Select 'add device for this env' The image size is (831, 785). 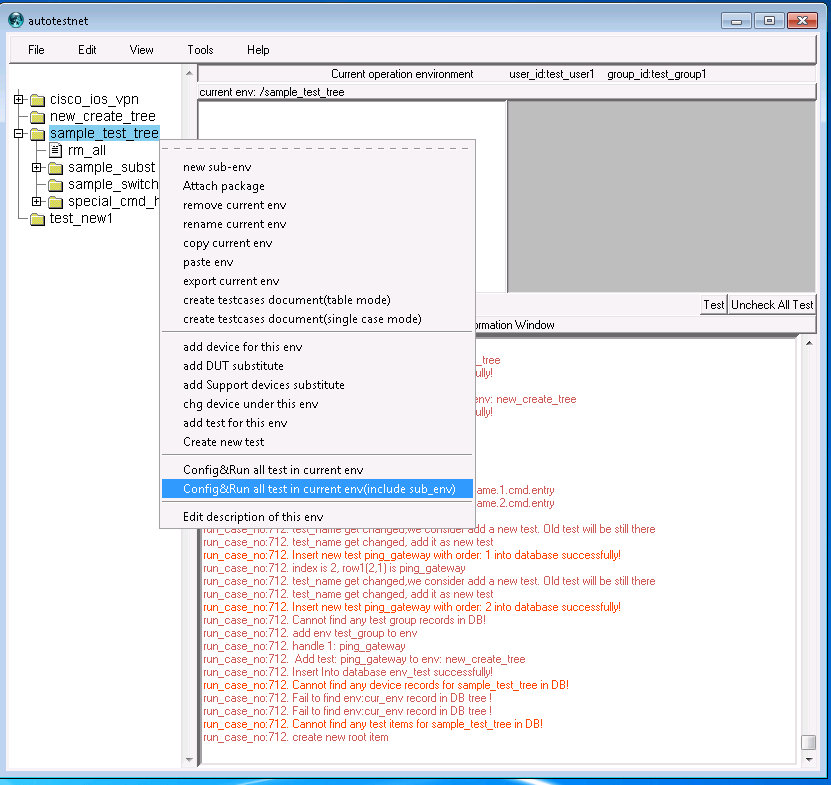[x=242, y=347]
